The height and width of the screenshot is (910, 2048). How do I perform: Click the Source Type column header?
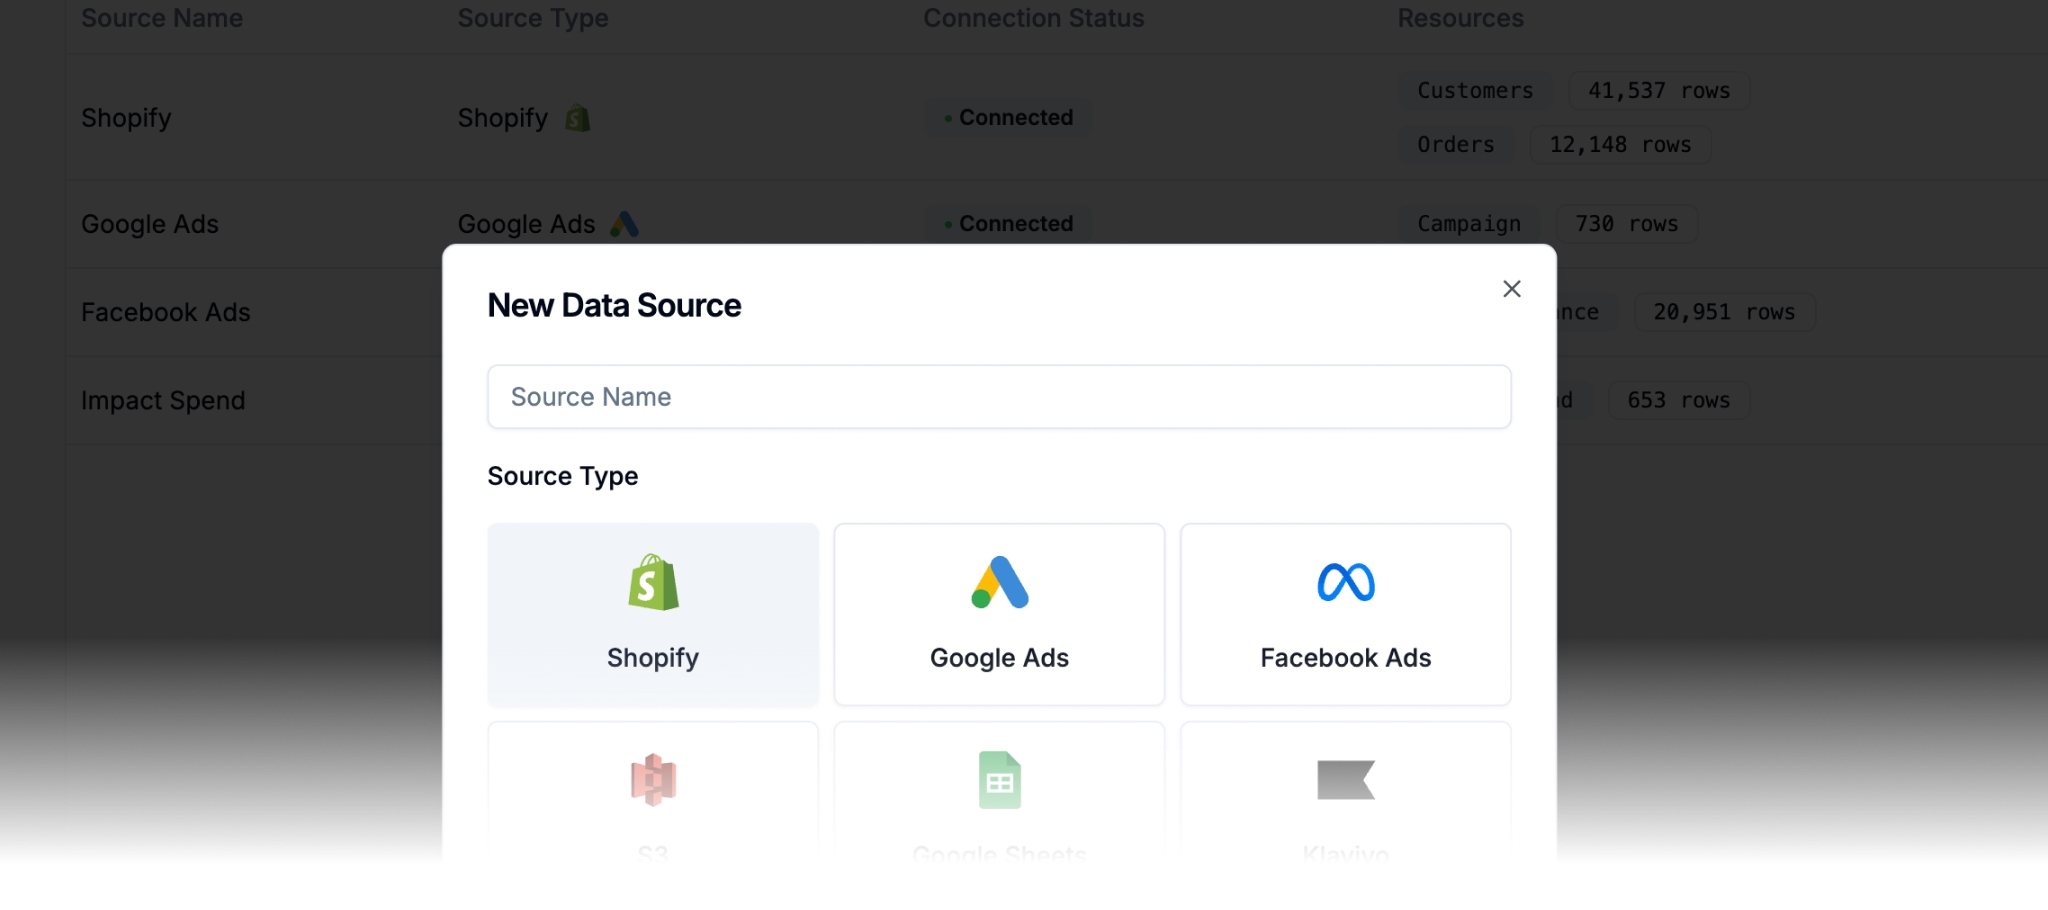coord(533,18)
